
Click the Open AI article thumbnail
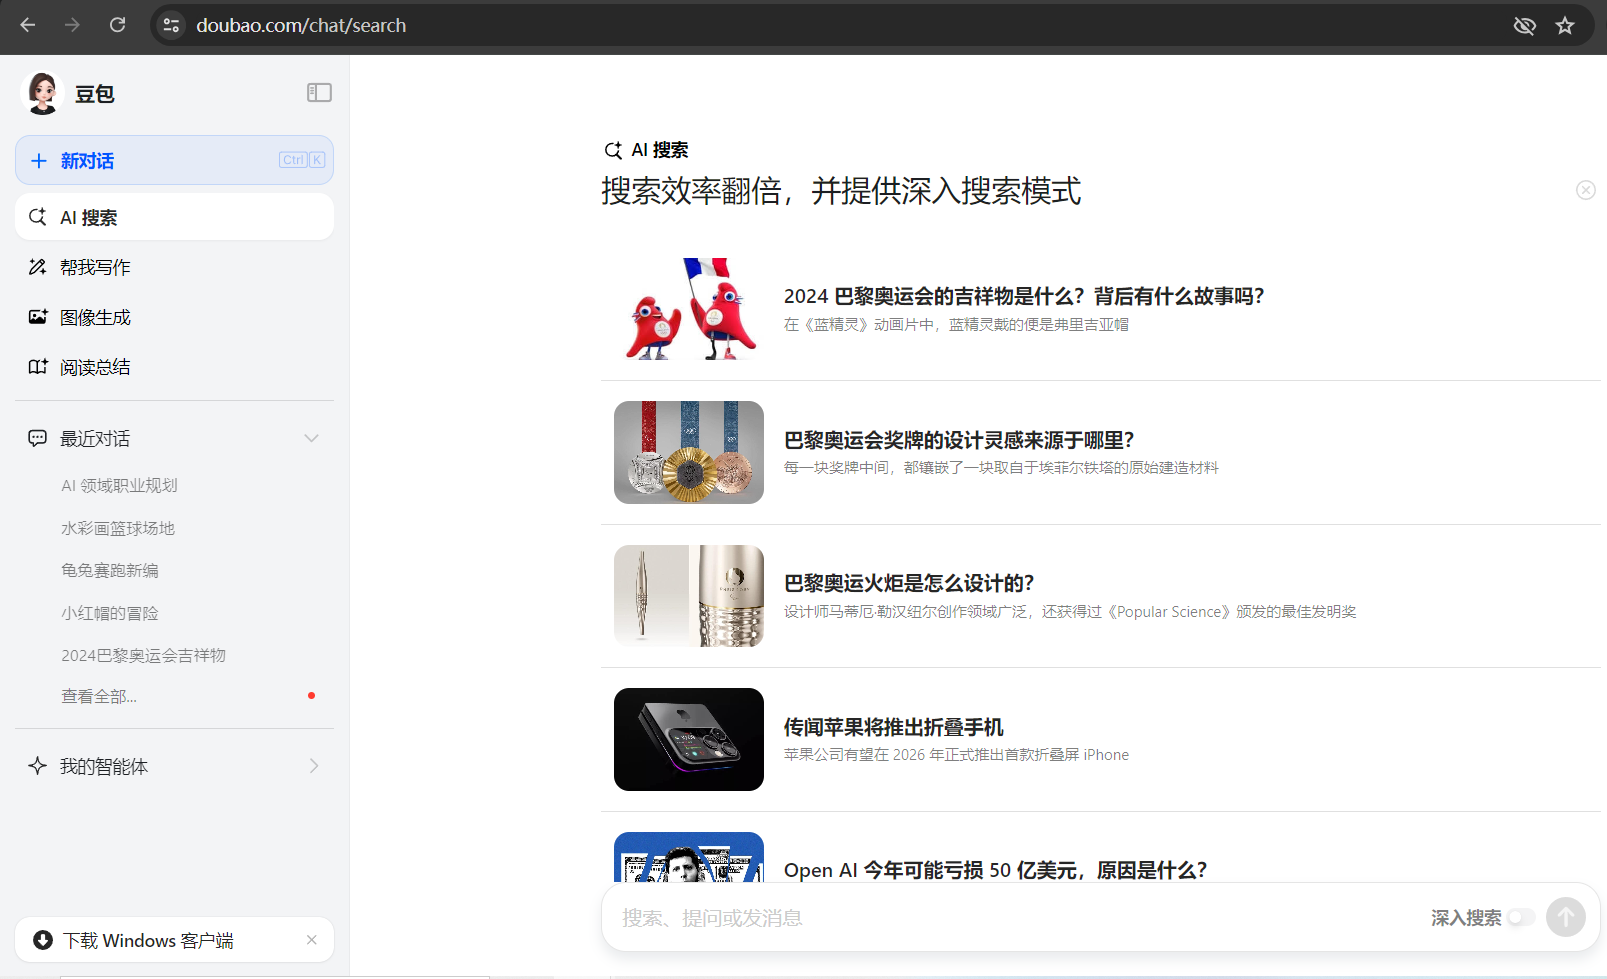pos(689,857)
